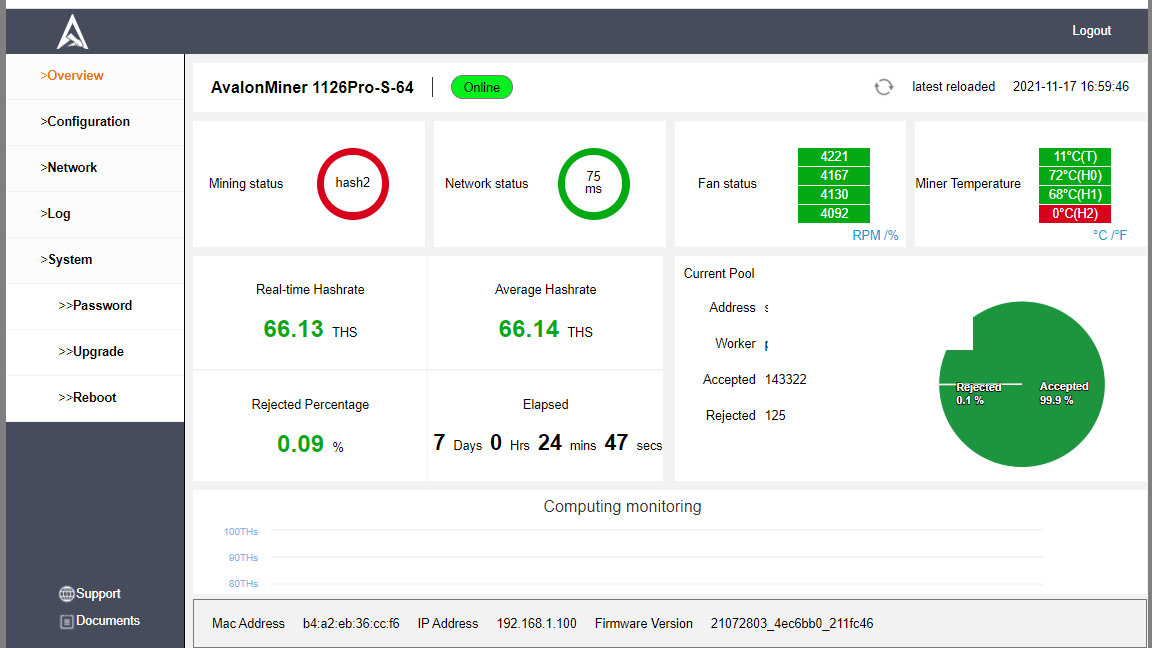Viewport: 1152px width, 648px height.
Task: Click rejected shares count 125
Action: [775, 416]
